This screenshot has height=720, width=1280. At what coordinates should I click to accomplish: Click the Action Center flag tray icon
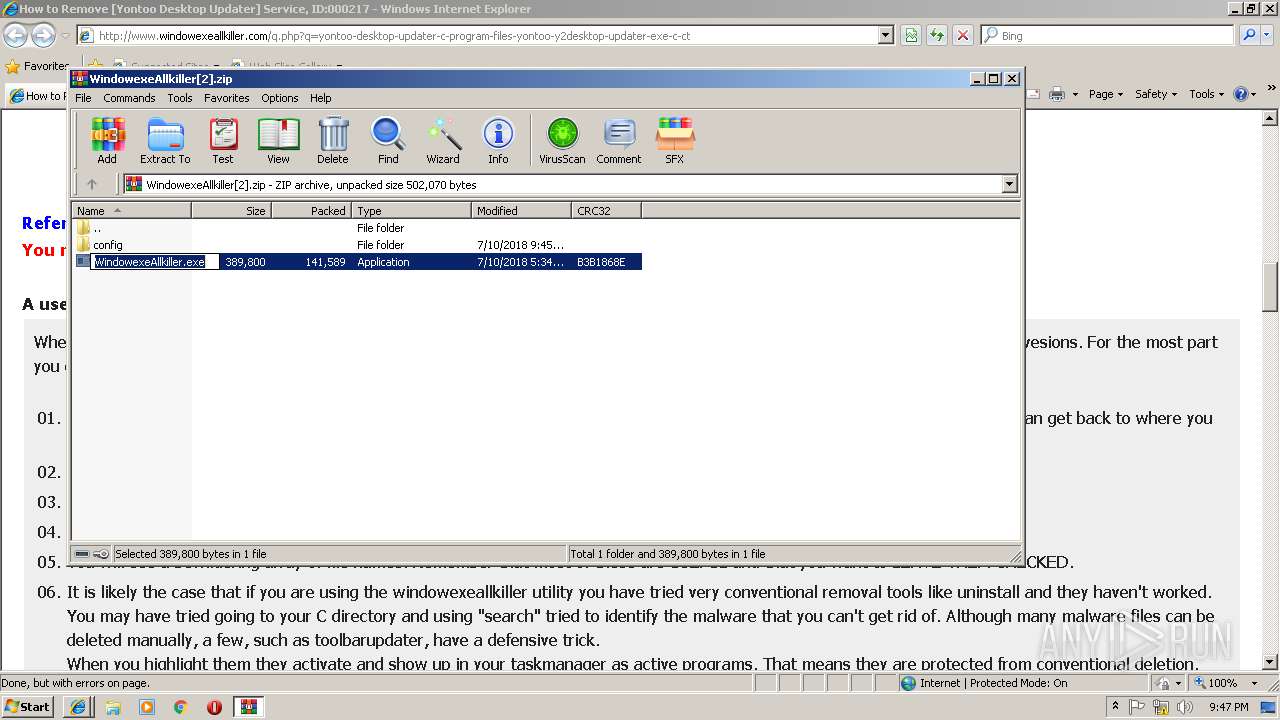tap(1138, 707)
